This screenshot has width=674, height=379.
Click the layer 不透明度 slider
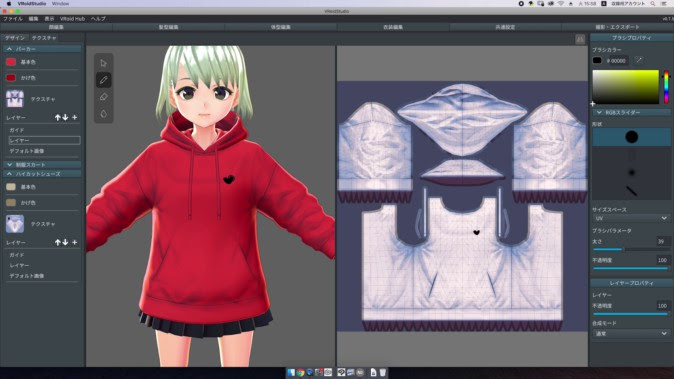(x=631, y=314)
